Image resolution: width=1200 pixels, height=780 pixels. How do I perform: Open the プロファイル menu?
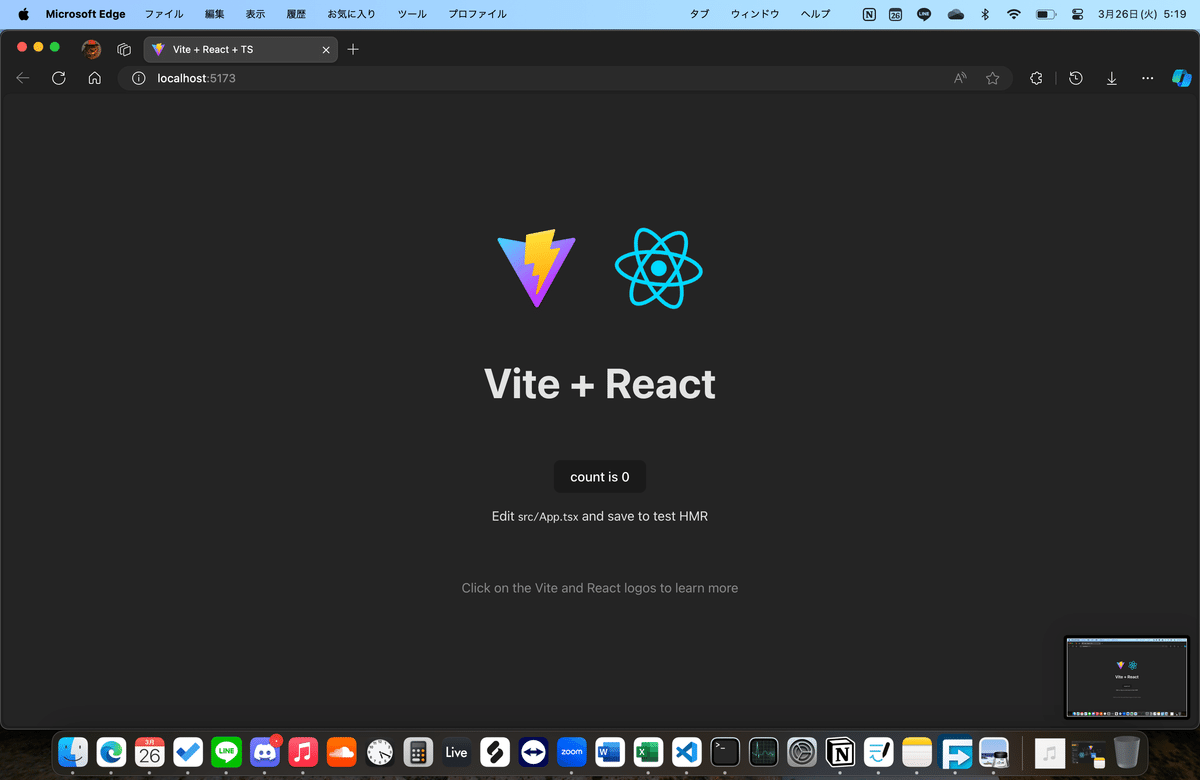pos(477,14)
